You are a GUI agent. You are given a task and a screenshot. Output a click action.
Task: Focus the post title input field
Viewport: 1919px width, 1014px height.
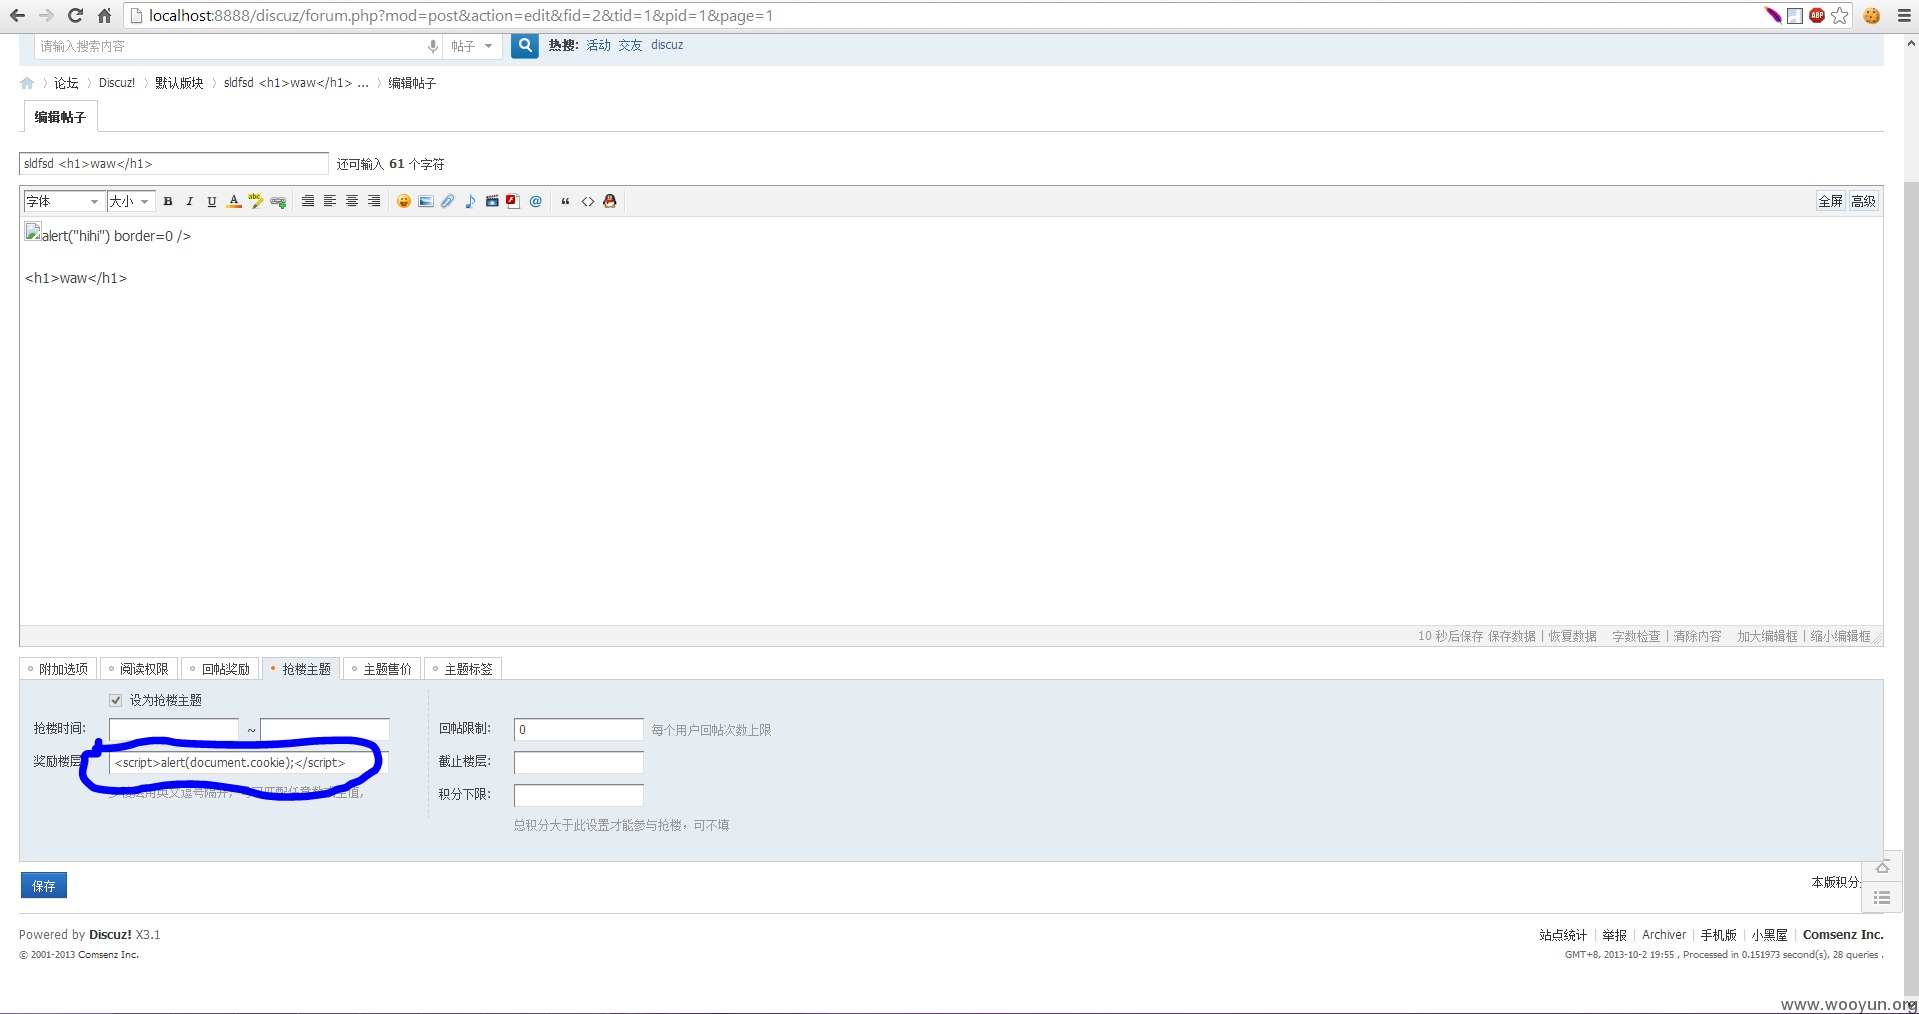point(173,164)
